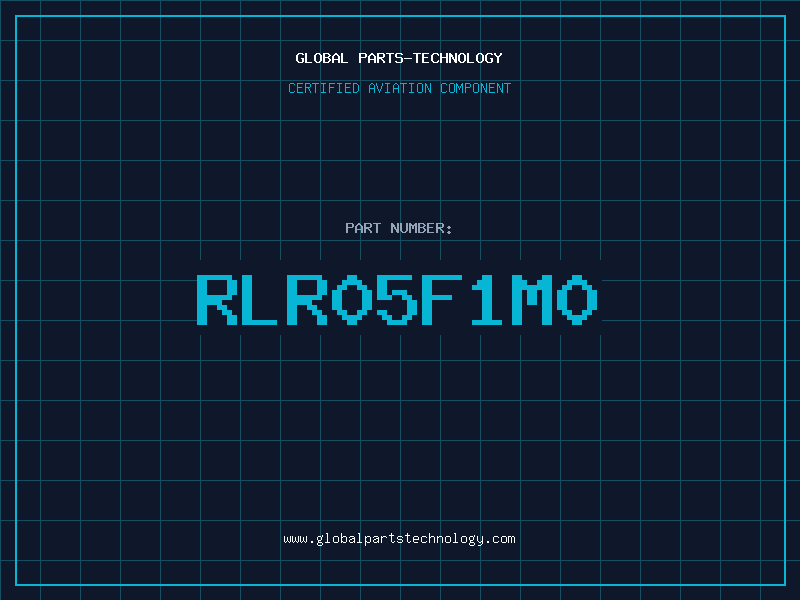Click the first R in the part number

tap(216, 299)
